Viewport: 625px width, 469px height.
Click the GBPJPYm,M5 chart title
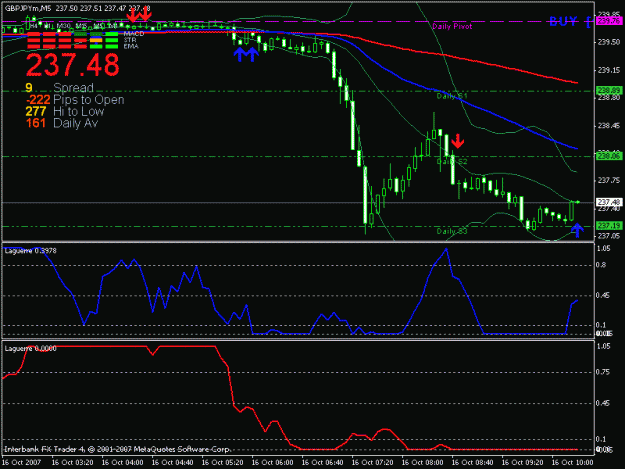[28, 8]
